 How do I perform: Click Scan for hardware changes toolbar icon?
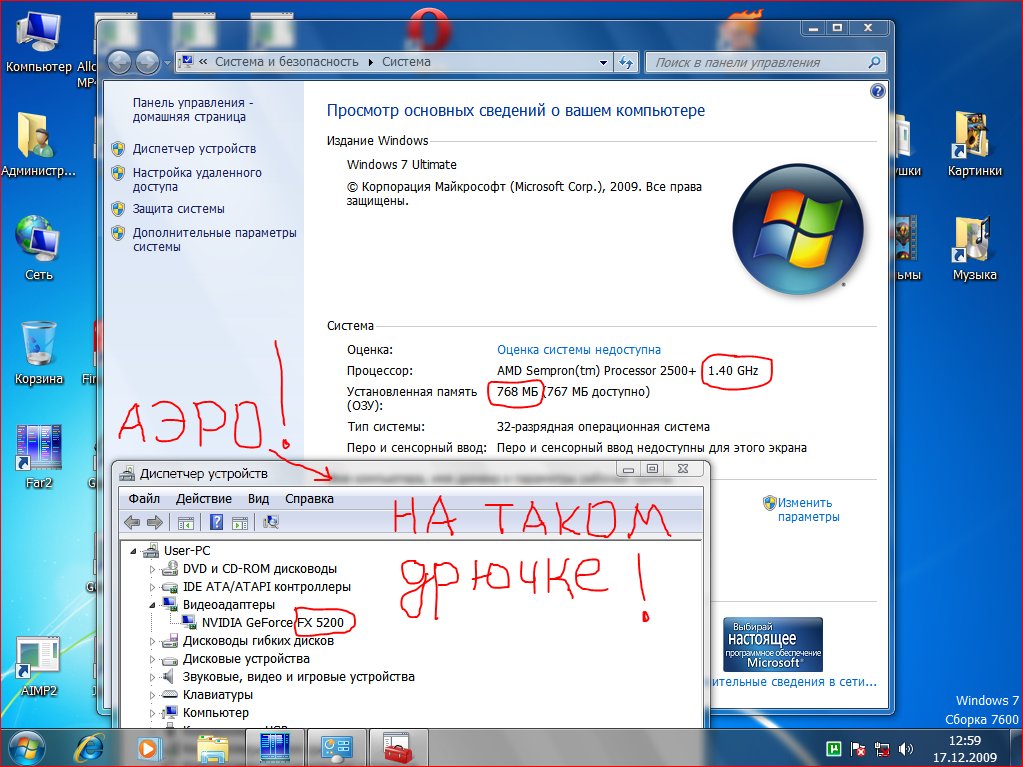click(270, 522)
